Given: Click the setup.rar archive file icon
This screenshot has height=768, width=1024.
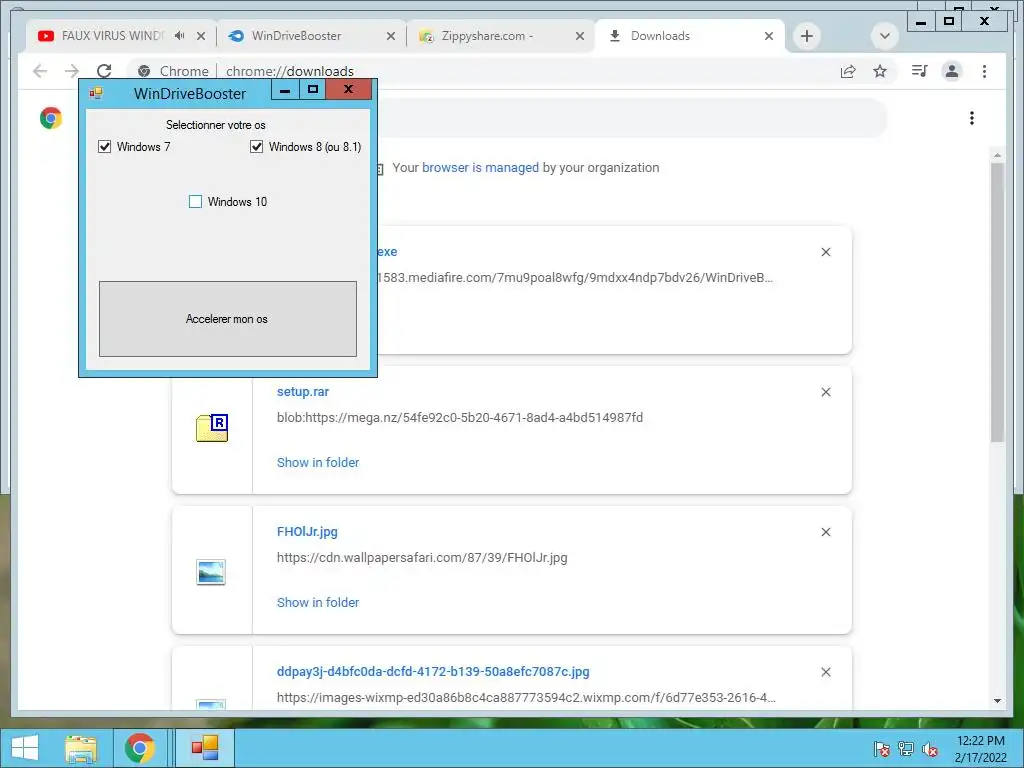Looking at the screenshot, I should pyautogui.click(x=212, y=428).
